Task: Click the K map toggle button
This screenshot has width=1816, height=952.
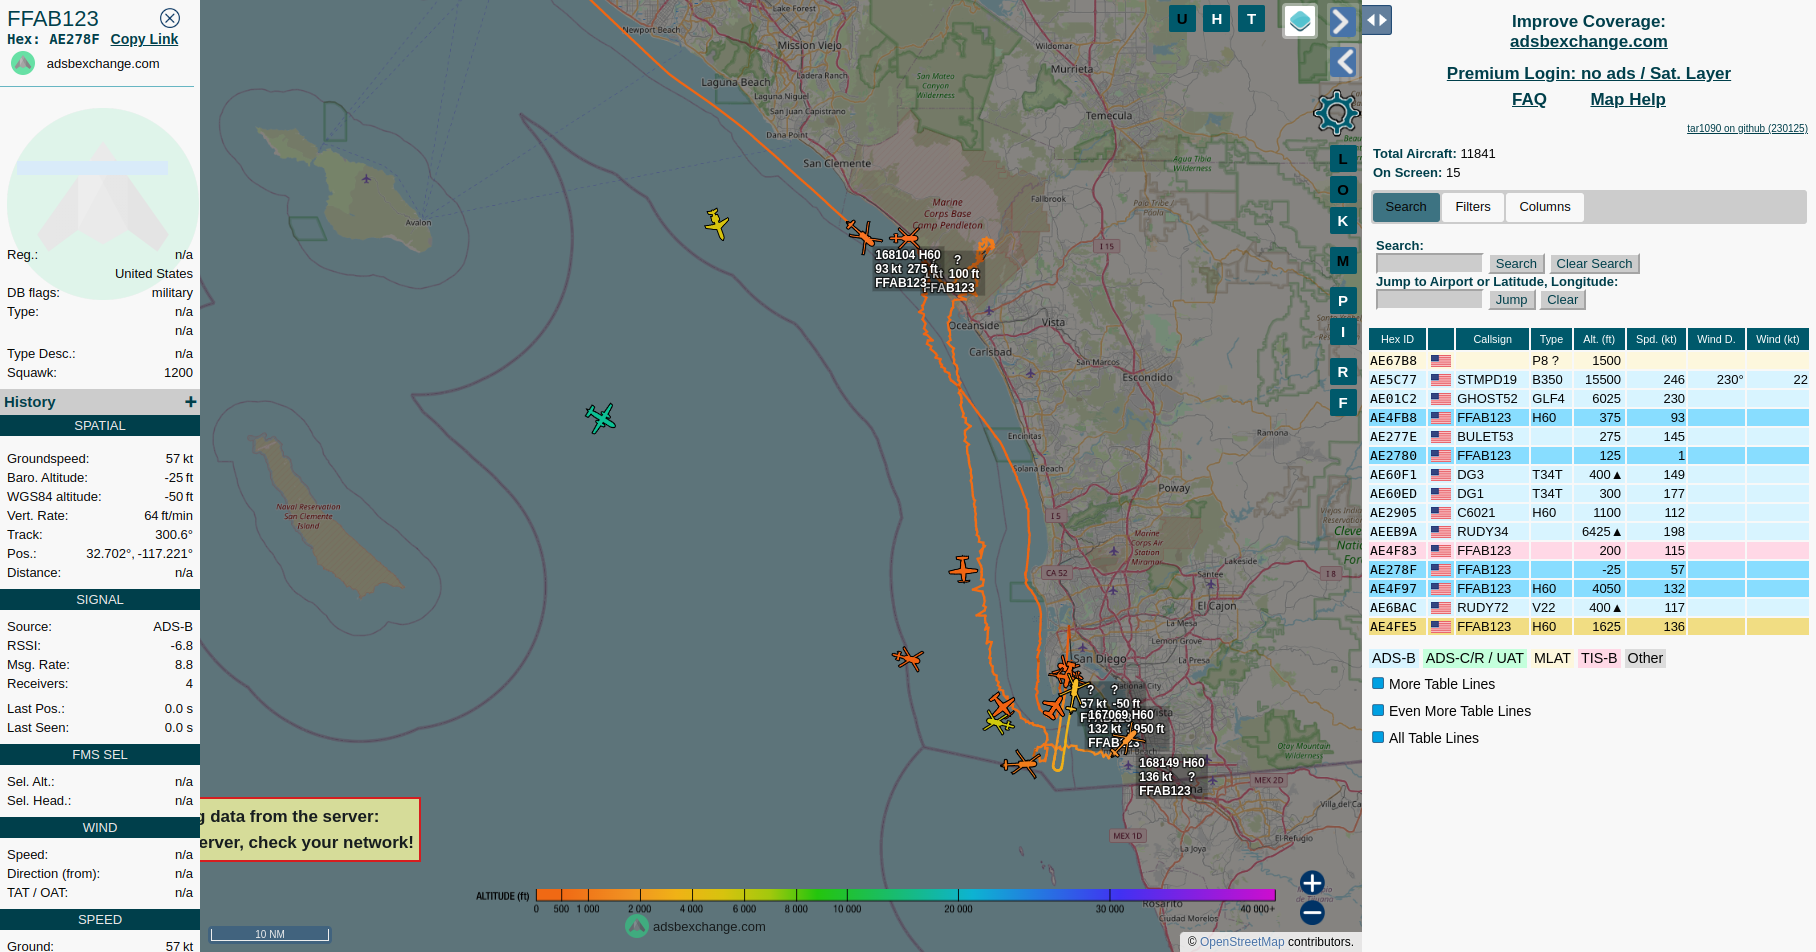Action: click(1343, 221)
